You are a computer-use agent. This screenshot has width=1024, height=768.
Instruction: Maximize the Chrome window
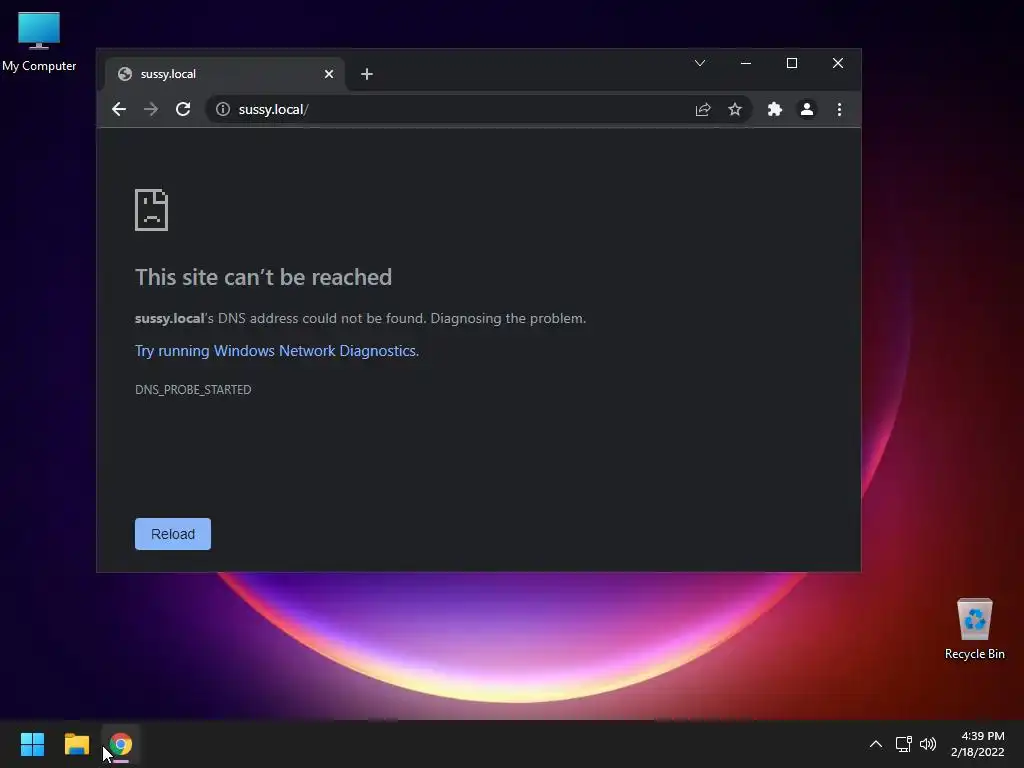[x=792, y=63]
